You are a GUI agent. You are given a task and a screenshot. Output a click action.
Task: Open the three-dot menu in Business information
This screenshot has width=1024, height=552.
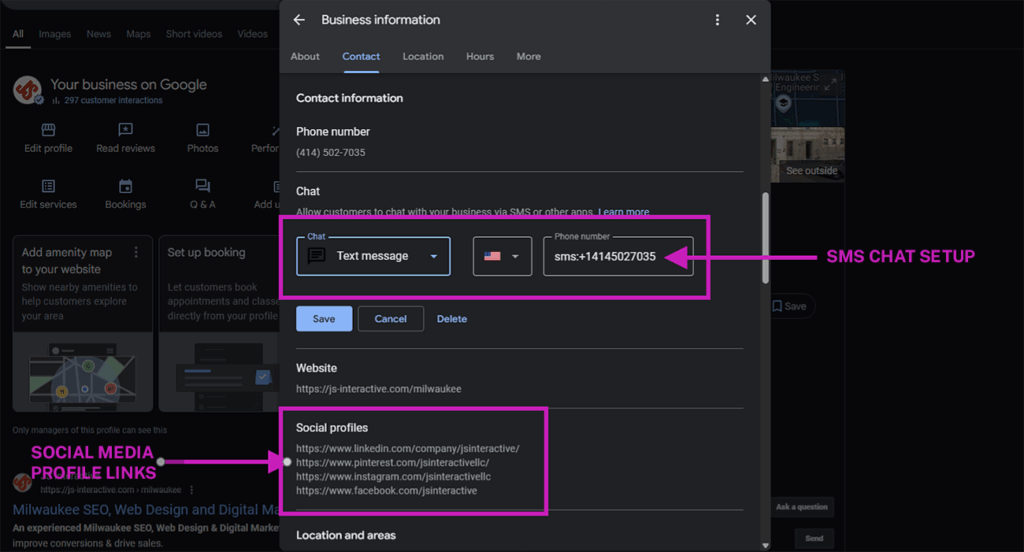pyautogui.click(x=717, y=20)
